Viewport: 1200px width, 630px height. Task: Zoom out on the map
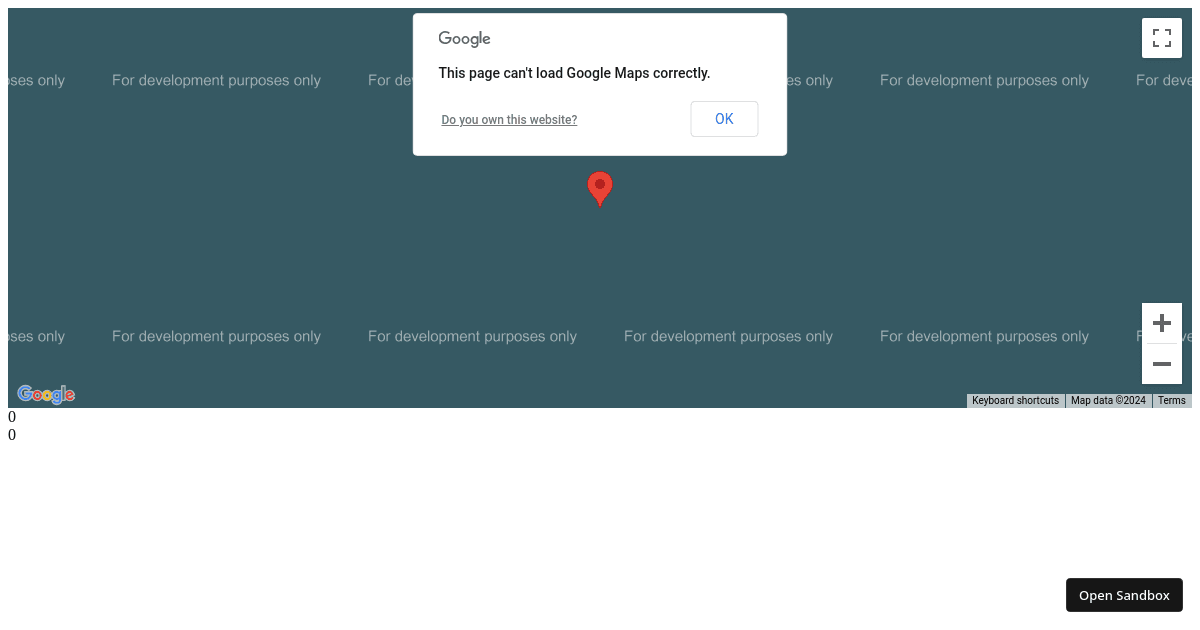[x=1162, y=364]
